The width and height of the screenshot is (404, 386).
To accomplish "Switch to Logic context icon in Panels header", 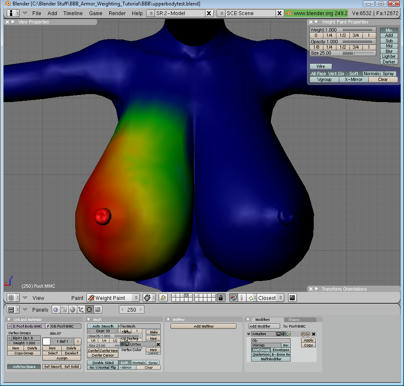I will [x=55, y=310].
